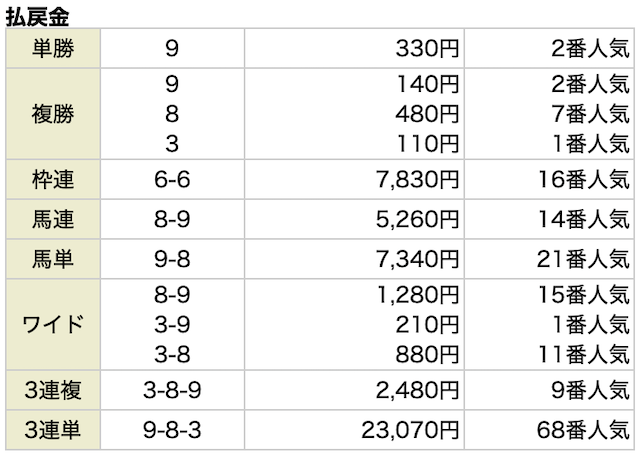Screen dimensions: 640x453
Task: Select the 3連複 row label
Action: click(53, 392)
